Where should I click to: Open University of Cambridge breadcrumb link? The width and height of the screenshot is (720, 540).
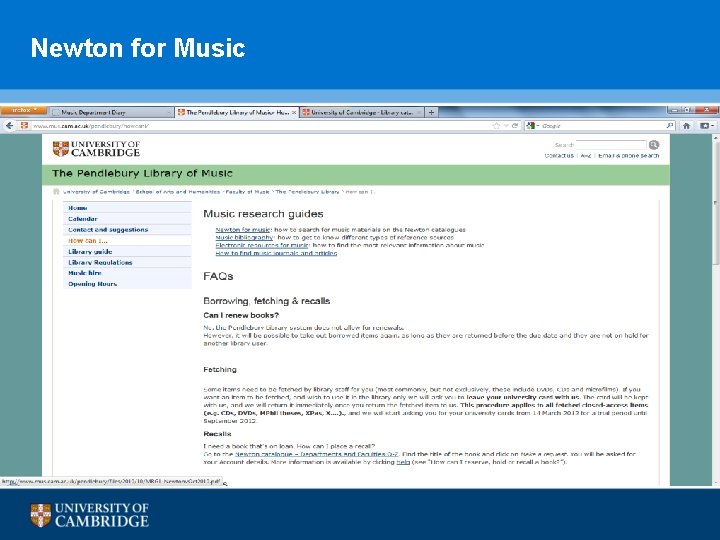tap(96, 192)
